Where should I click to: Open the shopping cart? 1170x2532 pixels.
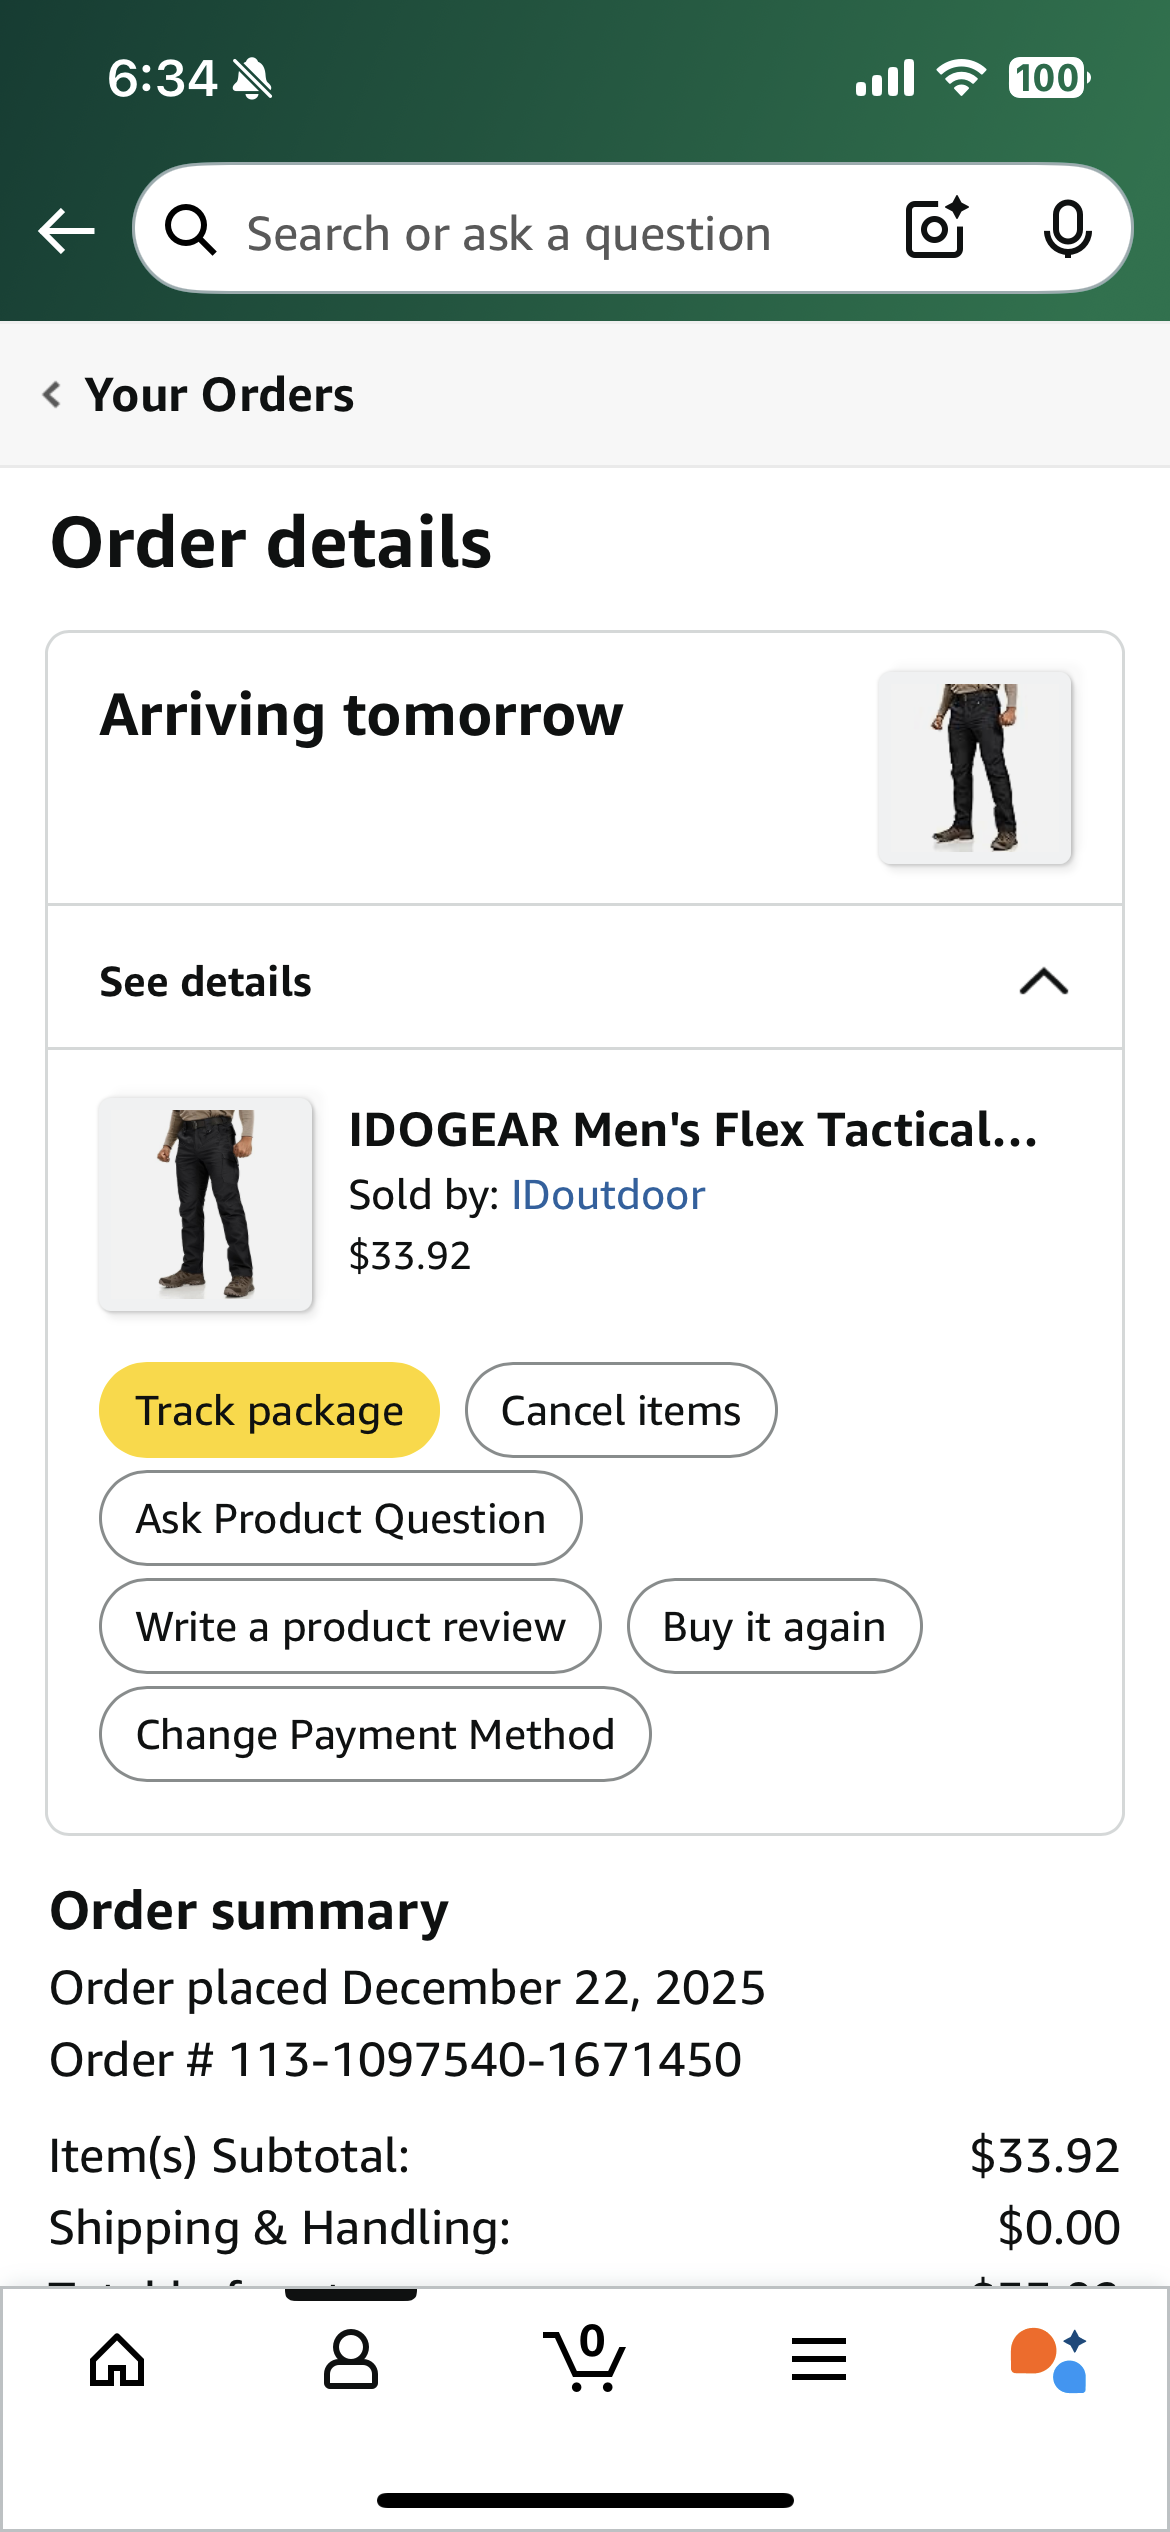click(585, 2360)
